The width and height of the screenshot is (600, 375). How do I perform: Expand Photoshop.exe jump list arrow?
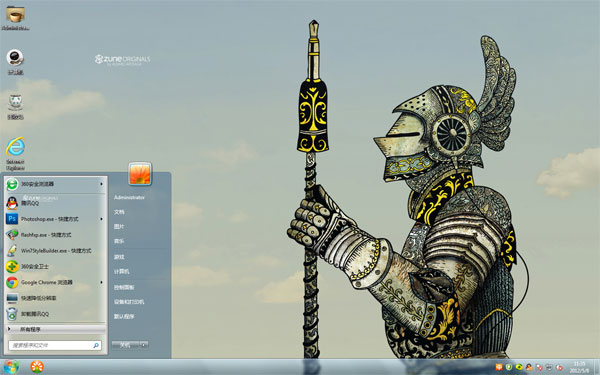(x=101, y=219)
